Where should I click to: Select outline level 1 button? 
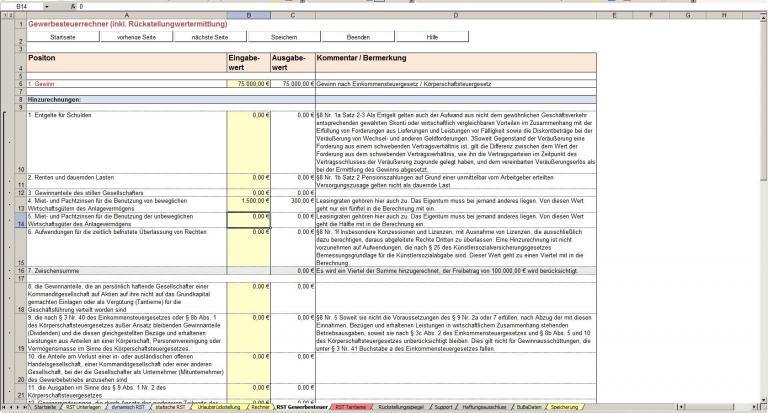[x=4, y=16]
